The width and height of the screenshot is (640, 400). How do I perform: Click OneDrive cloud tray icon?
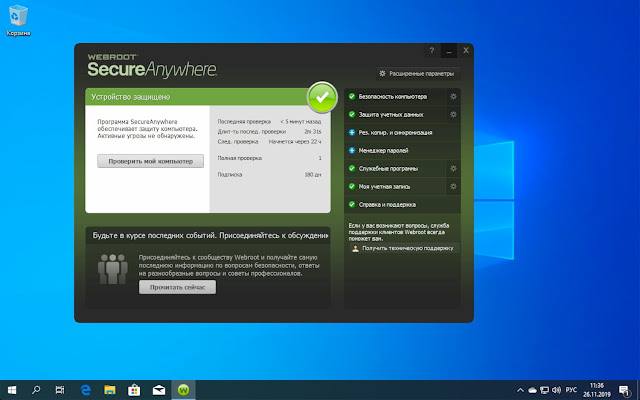533,390
